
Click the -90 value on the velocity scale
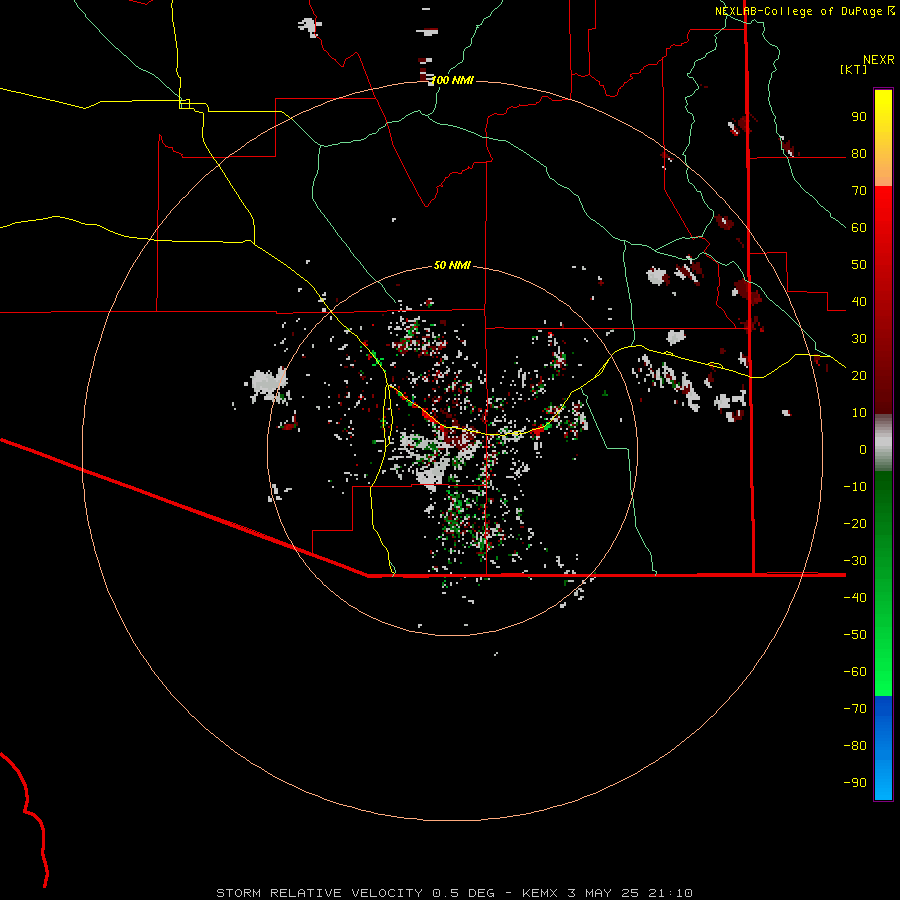[855, 782]
